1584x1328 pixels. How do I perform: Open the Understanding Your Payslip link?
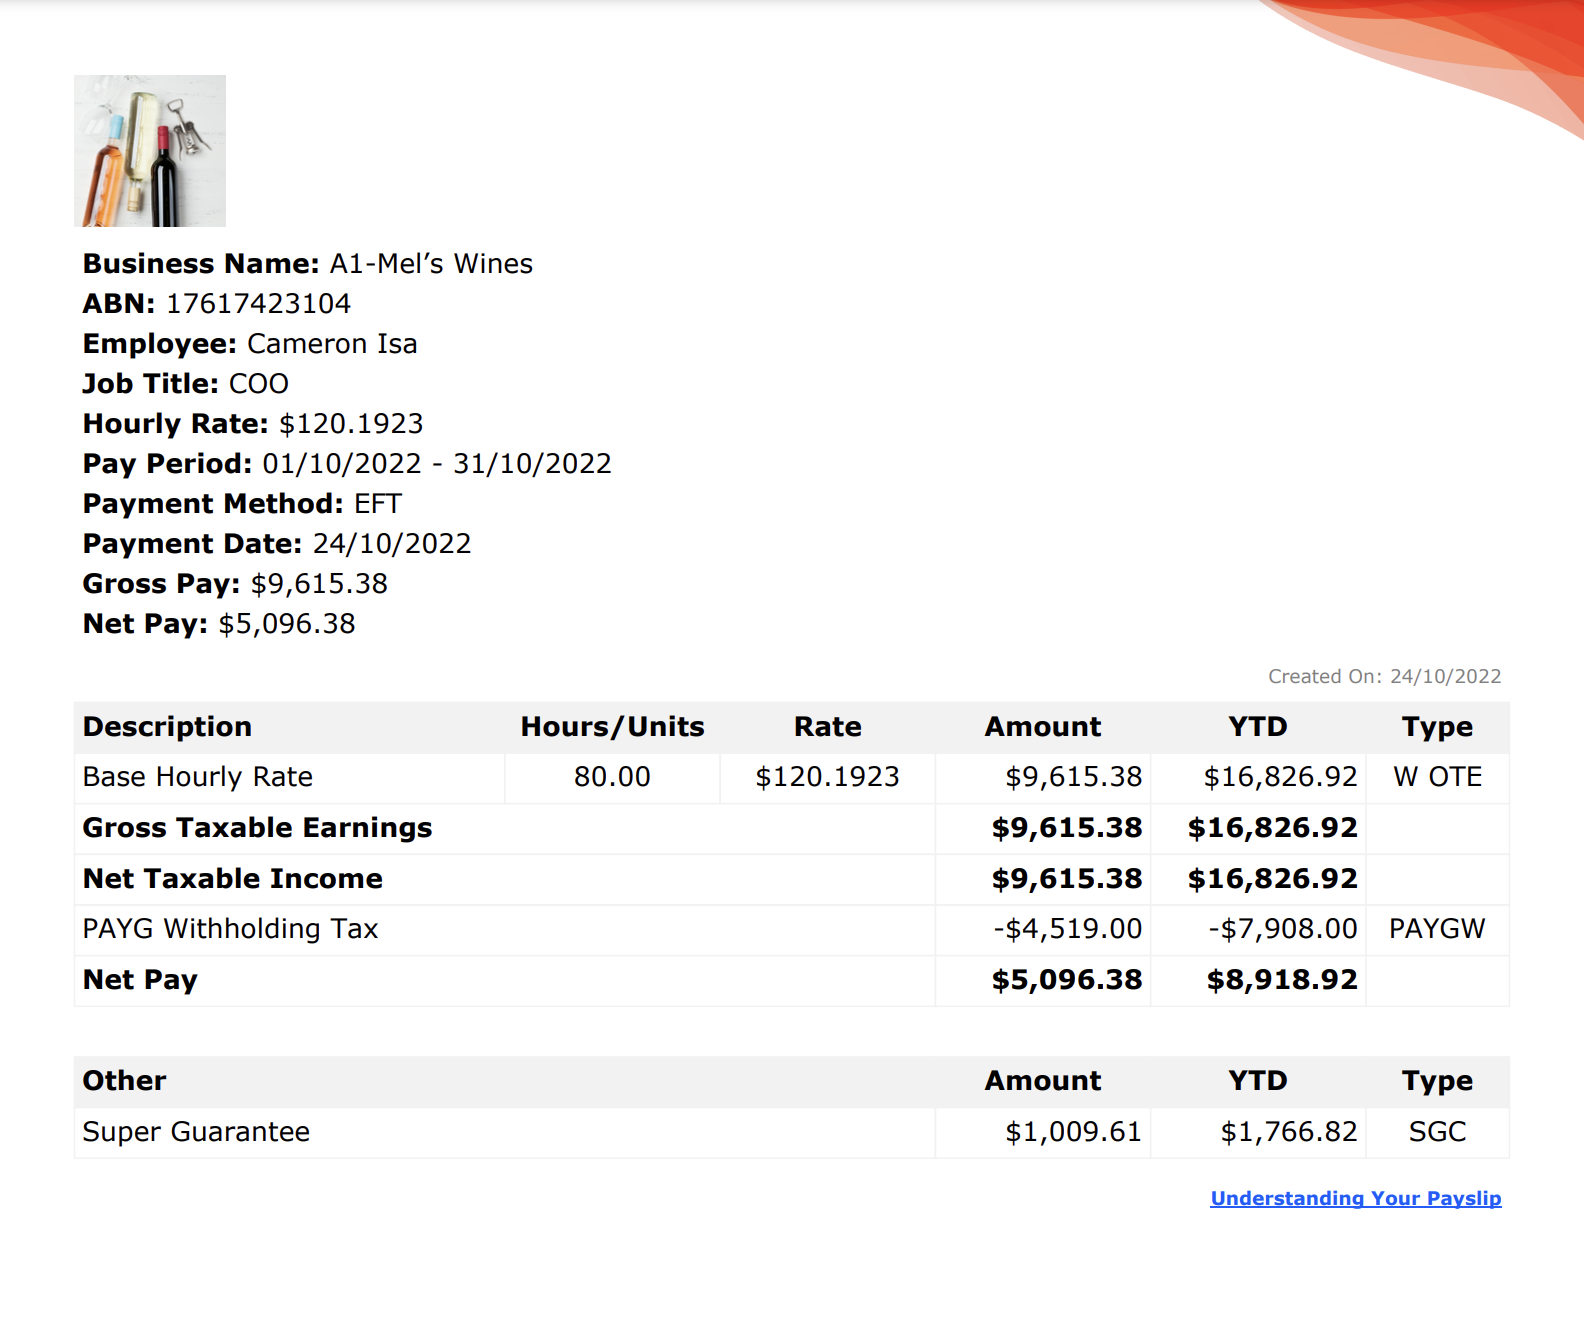[x=1355, y=1198]
